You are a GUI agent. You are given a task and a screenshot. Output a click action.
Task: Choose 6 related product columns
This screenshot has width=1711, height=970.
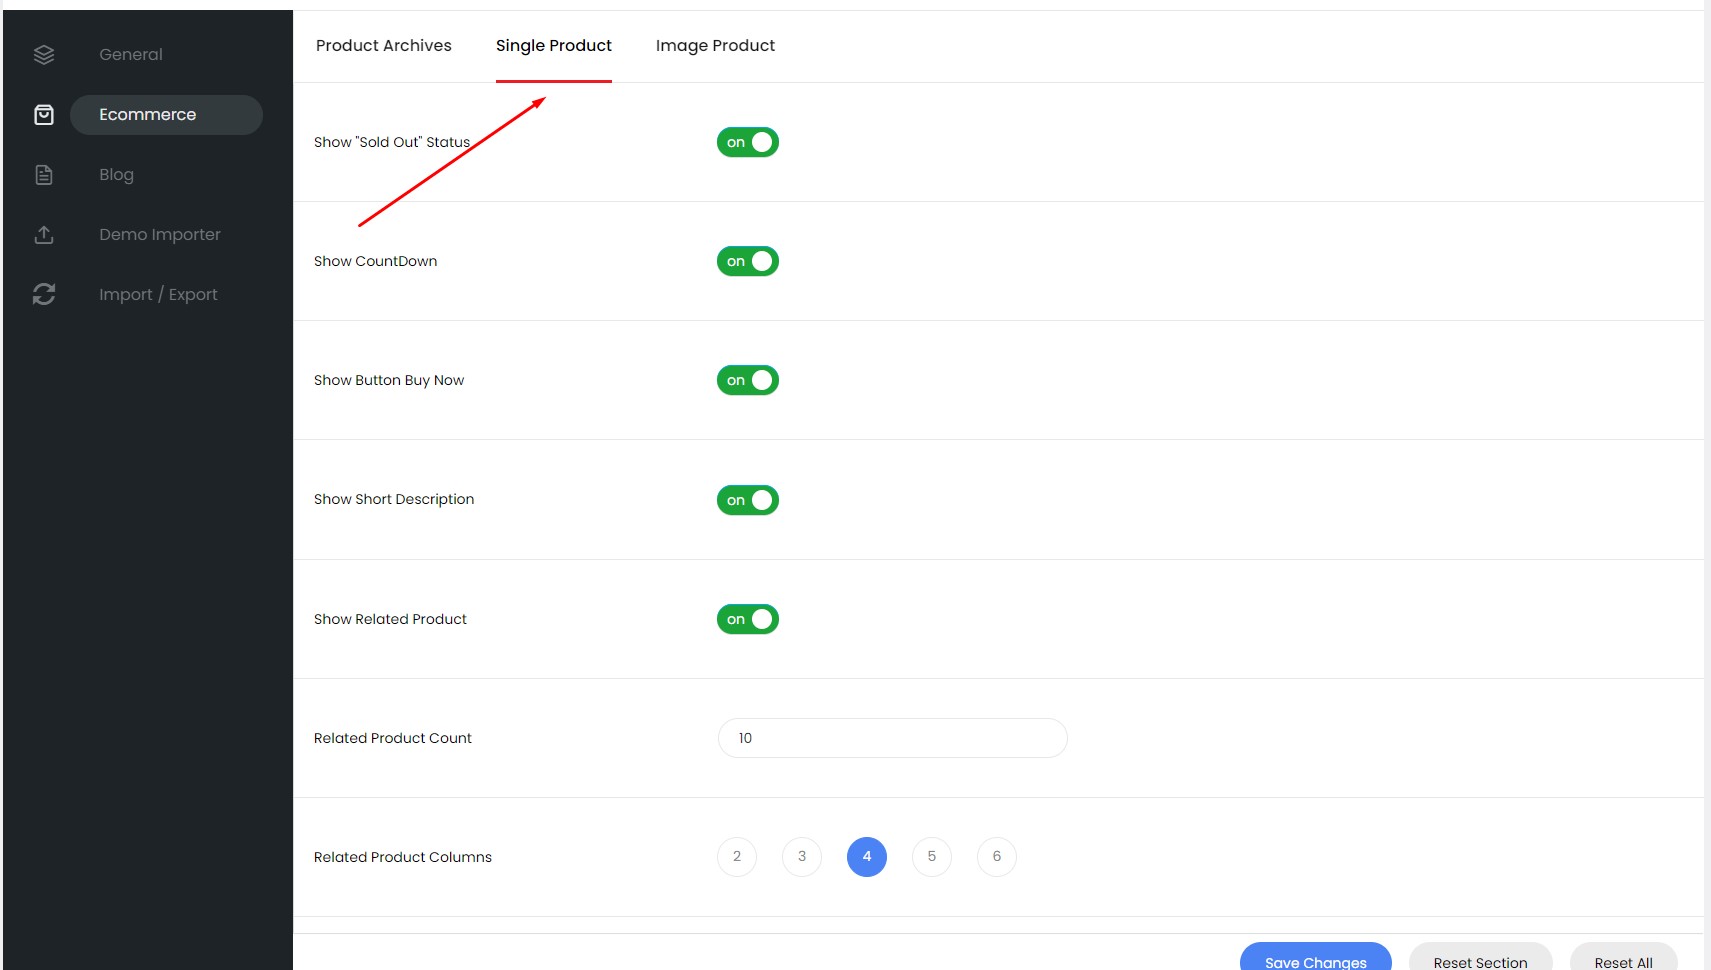(996, 857)
